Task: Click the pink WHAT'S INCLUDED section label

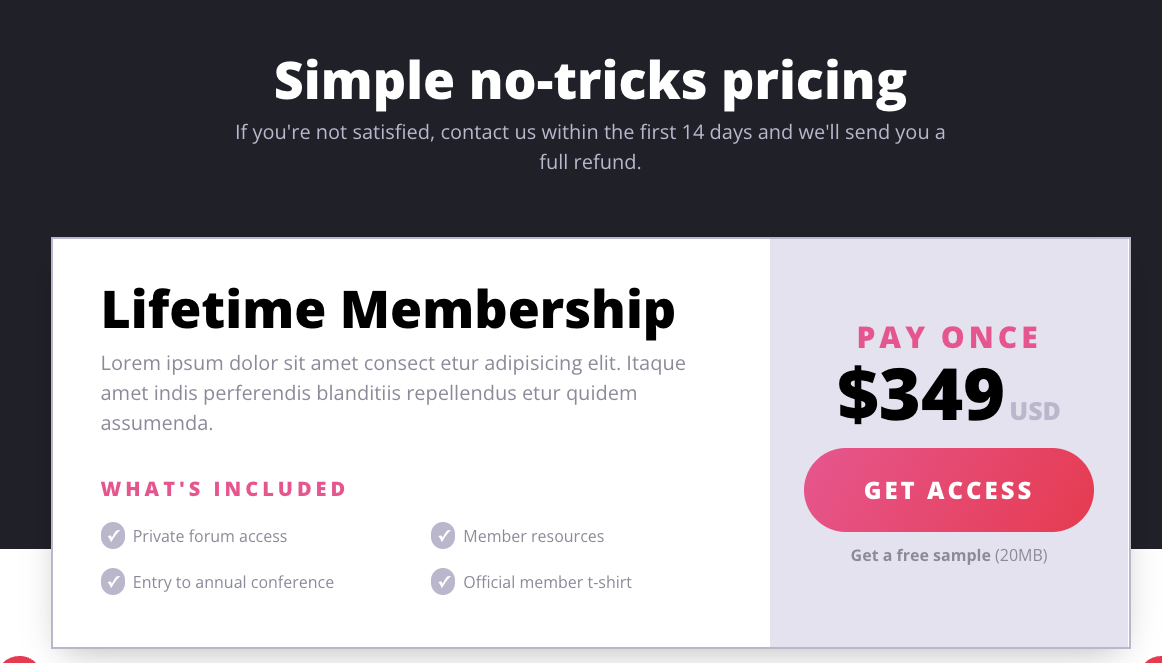Action: click(223, 489)
